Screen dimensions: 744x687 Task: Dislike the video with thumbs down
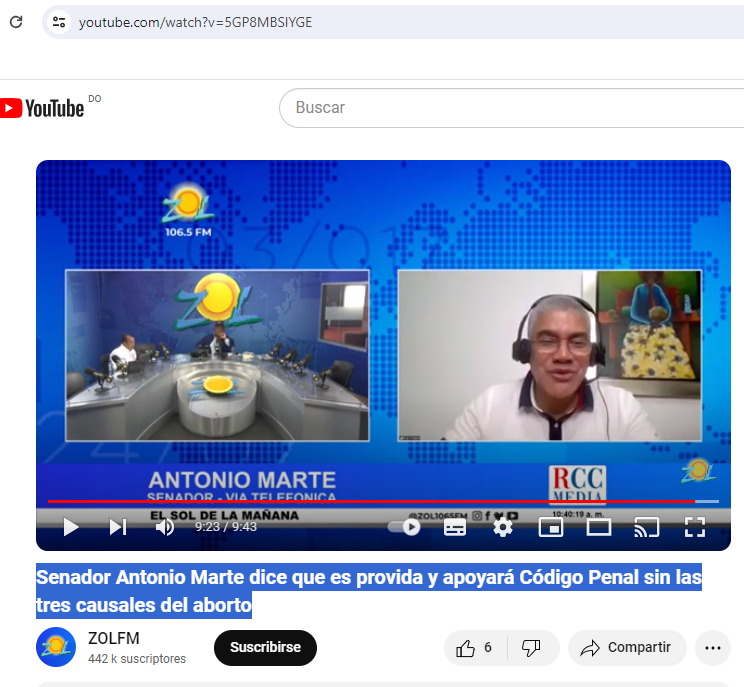531,648
